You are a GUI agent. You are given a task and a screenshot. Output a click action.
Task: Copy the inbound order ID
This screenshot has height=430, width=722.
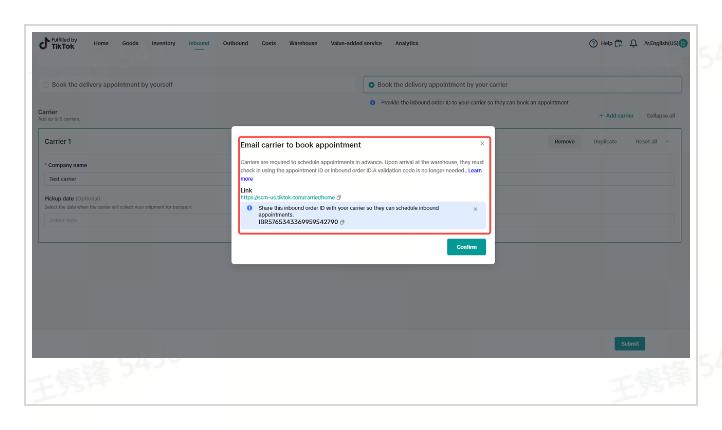click(x=342, y=222)
